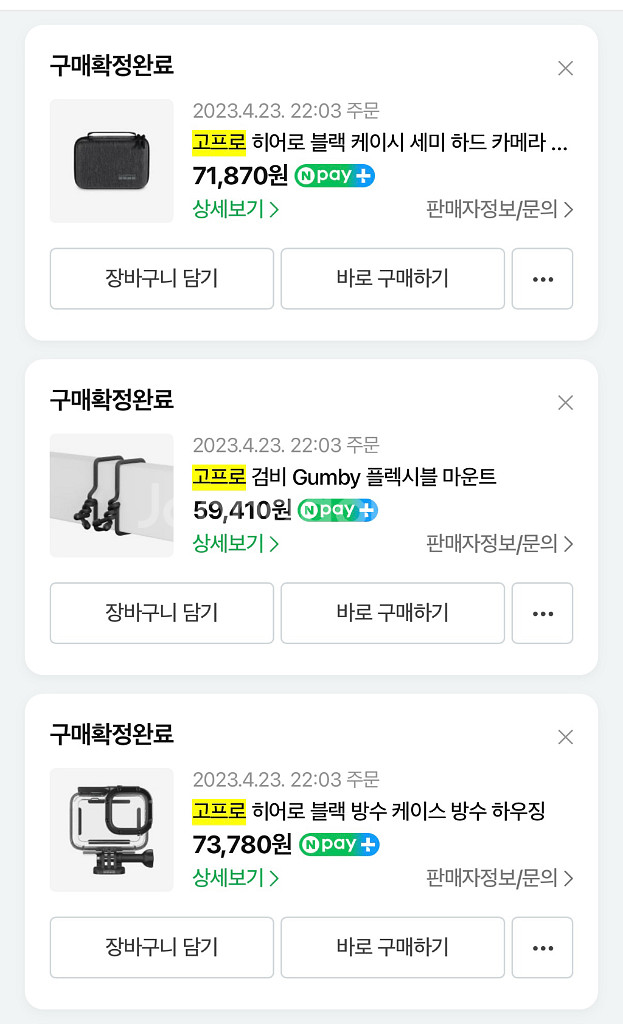623x1024 pixels.
Task: Open more options for Gumby mount order
Action: pos(543,613)
